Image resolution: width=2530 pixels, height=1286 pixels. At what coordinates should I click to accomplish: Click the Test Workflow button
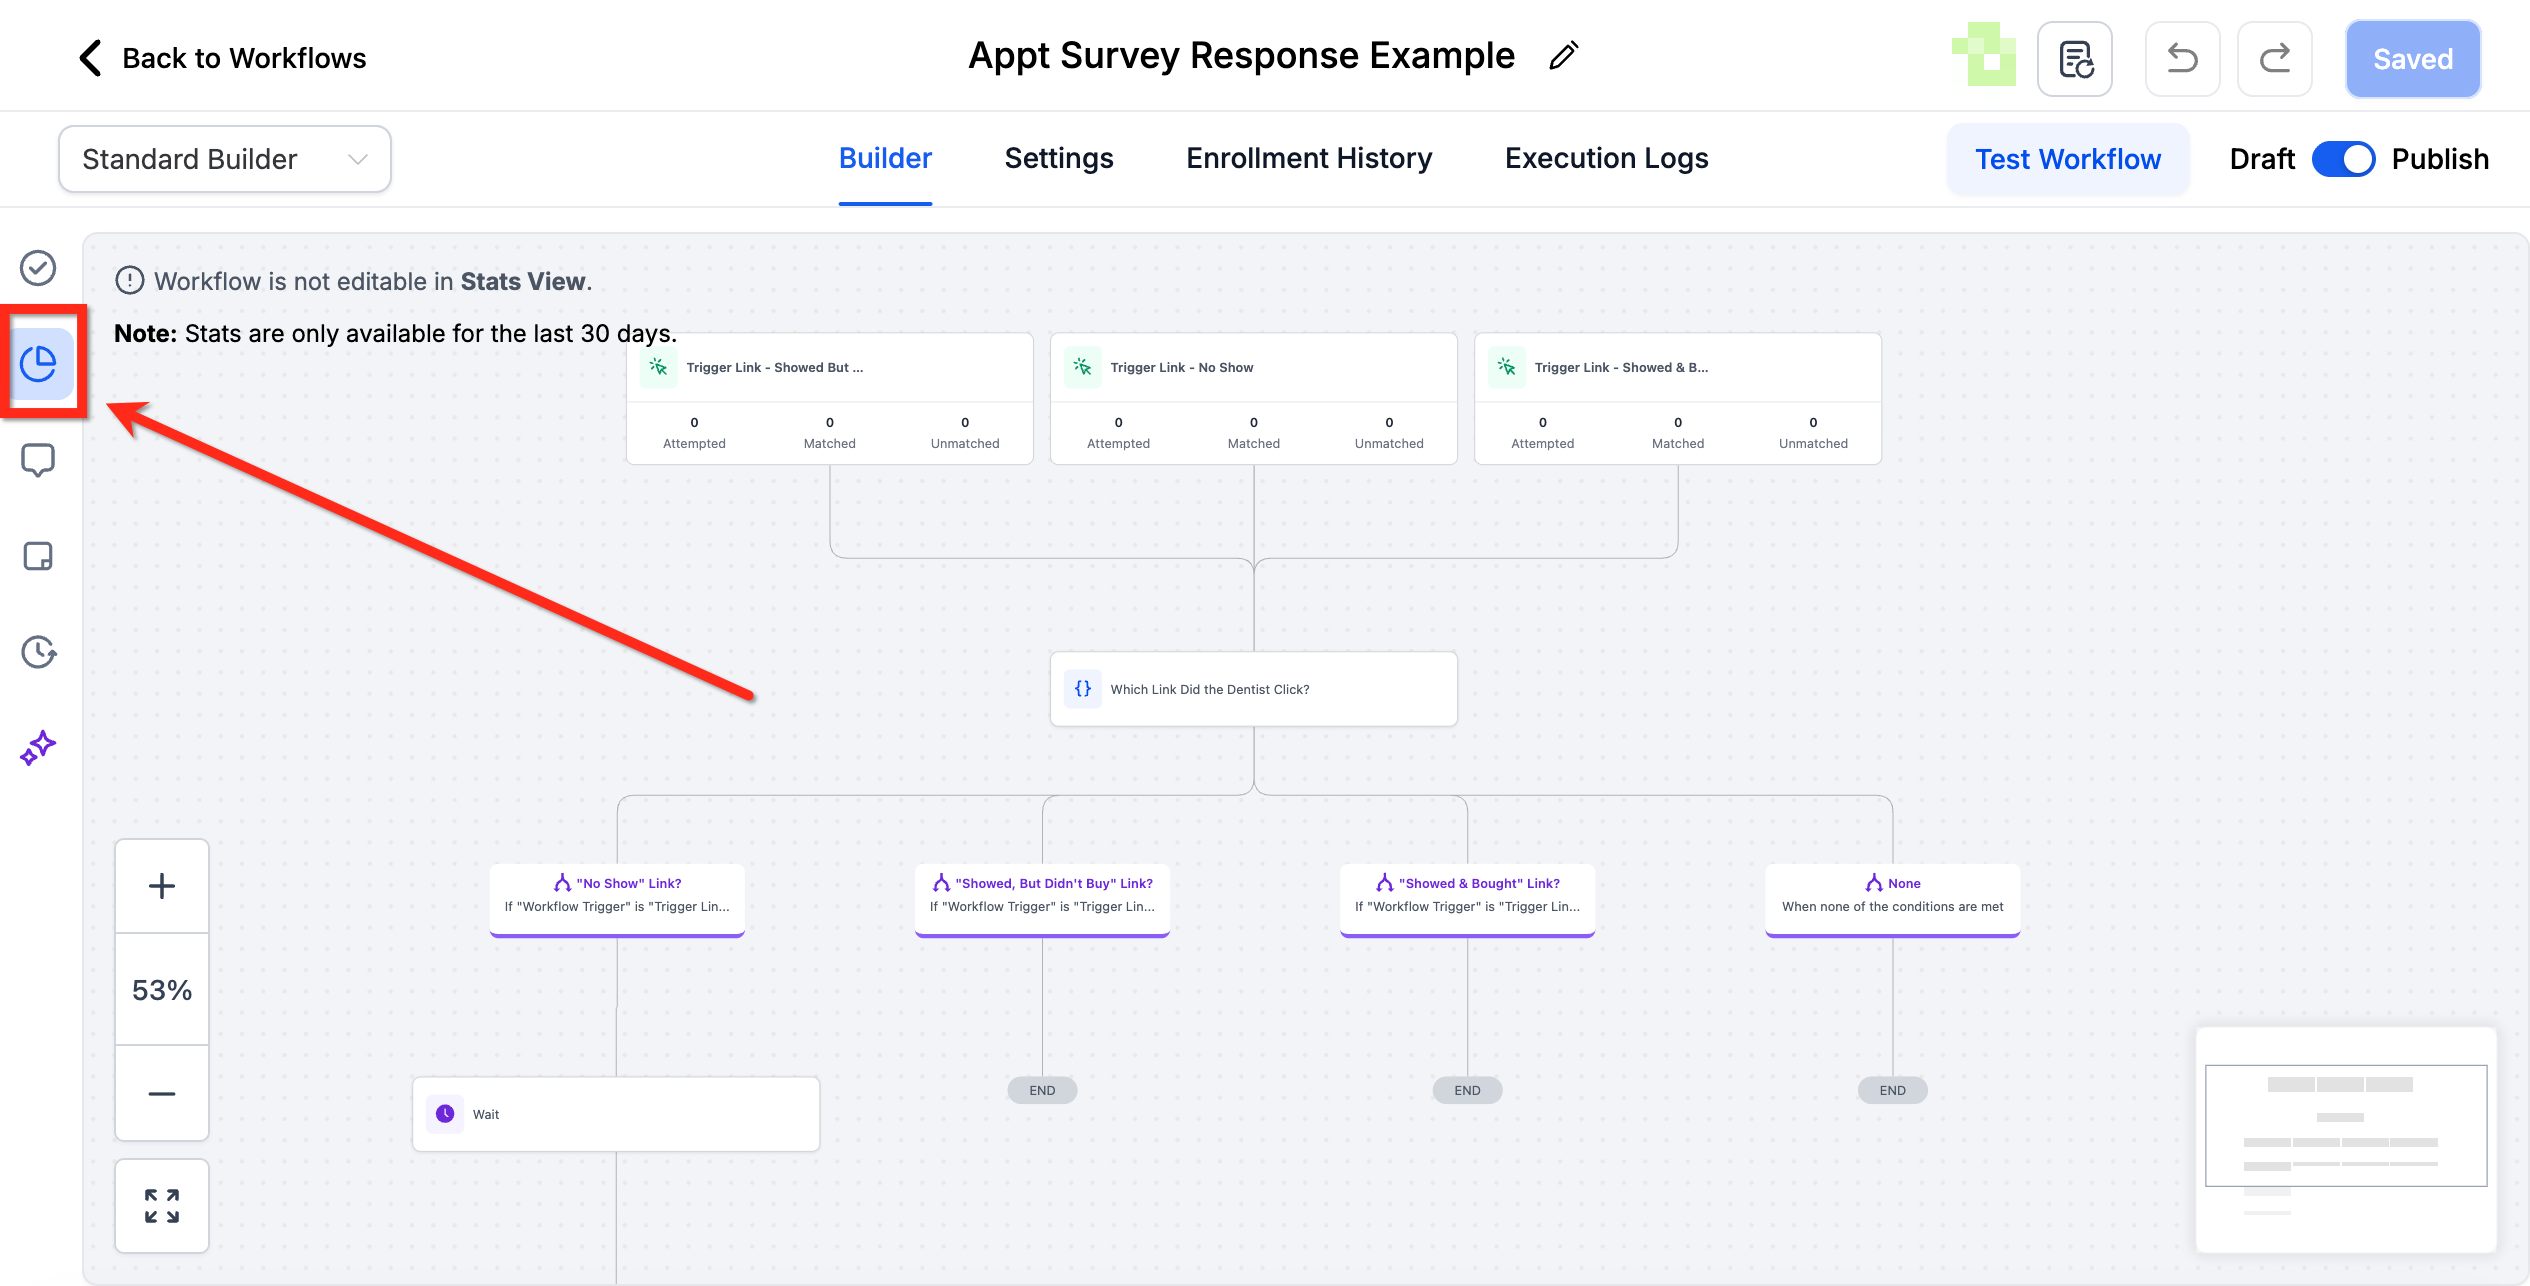click(x=2067, y=159)
